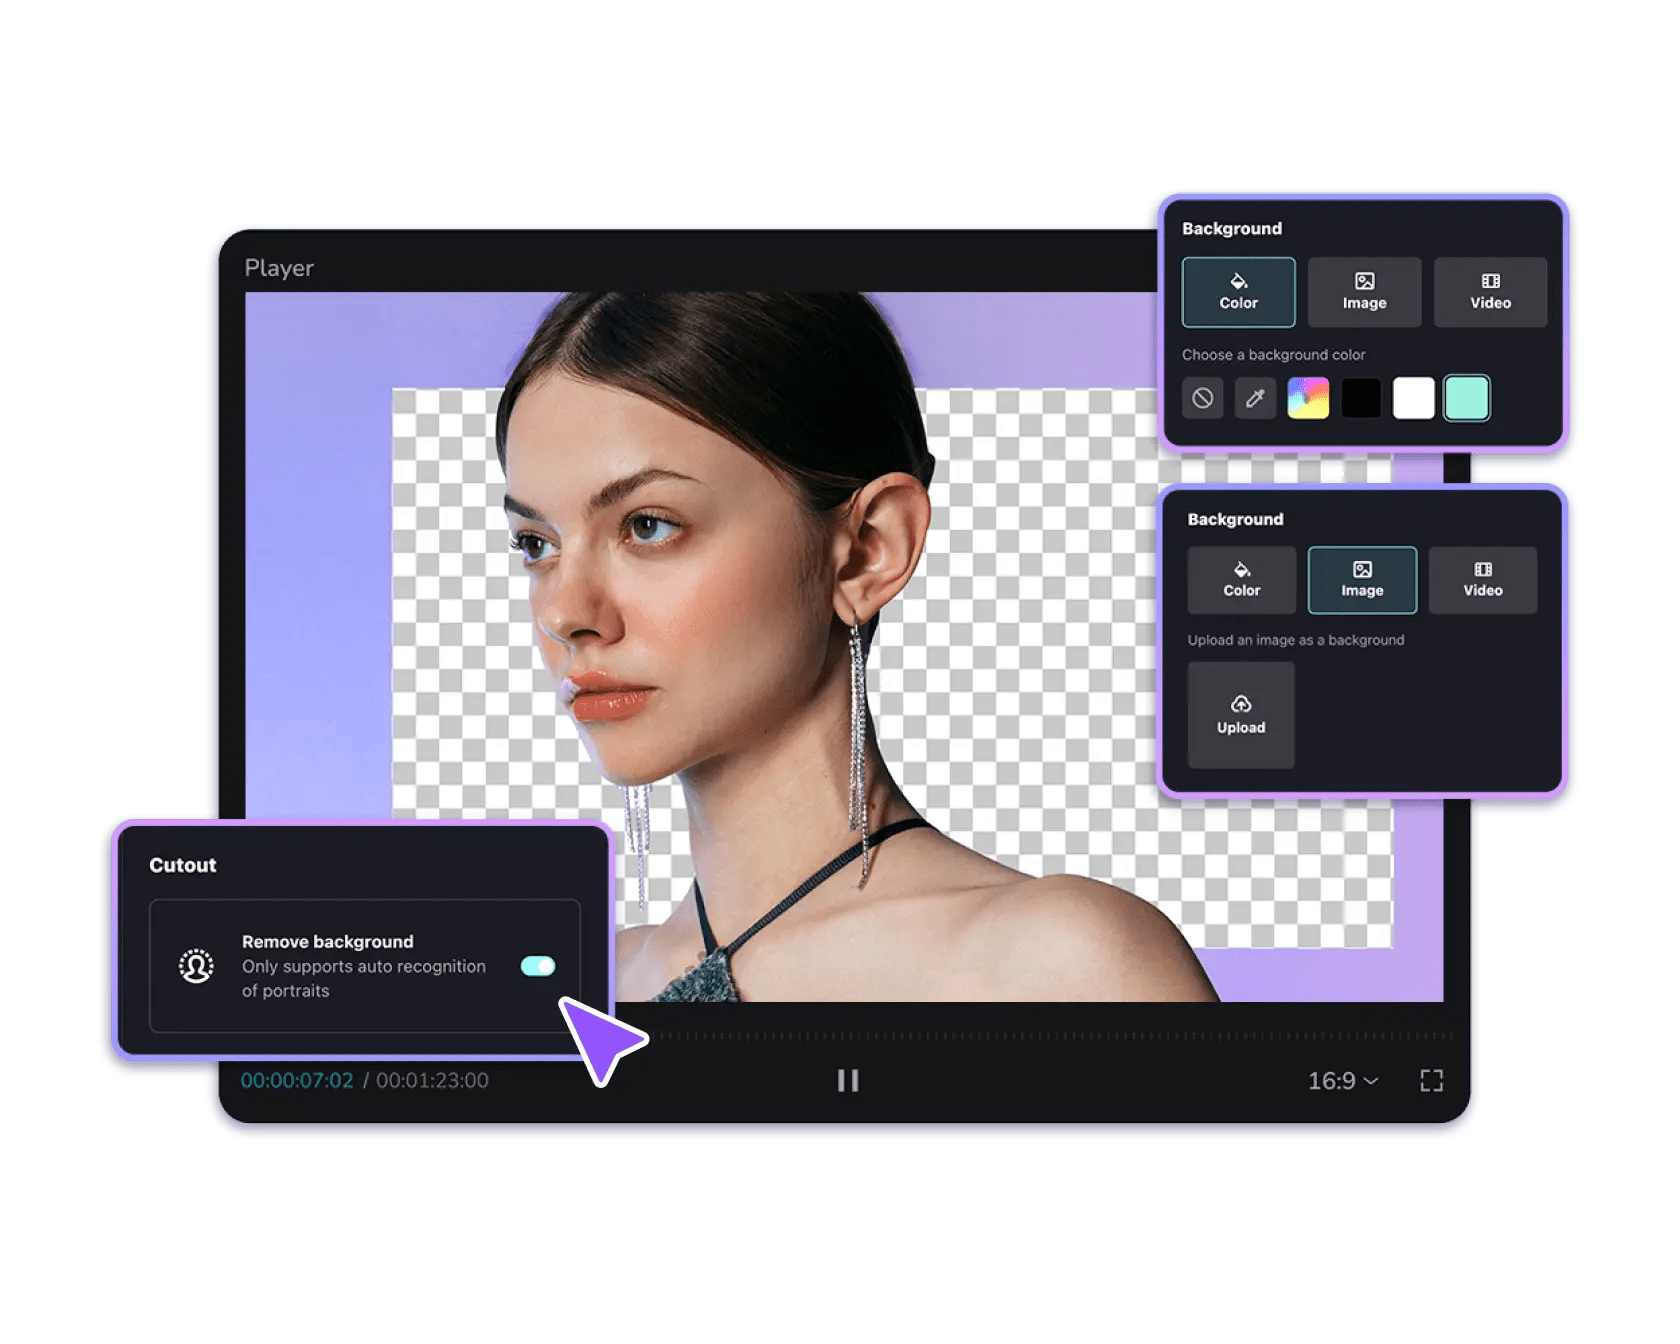The height and width of the screenshot is (1344, 1680).
Task: Upload an image as background
Action: (x=1241, y=715)
